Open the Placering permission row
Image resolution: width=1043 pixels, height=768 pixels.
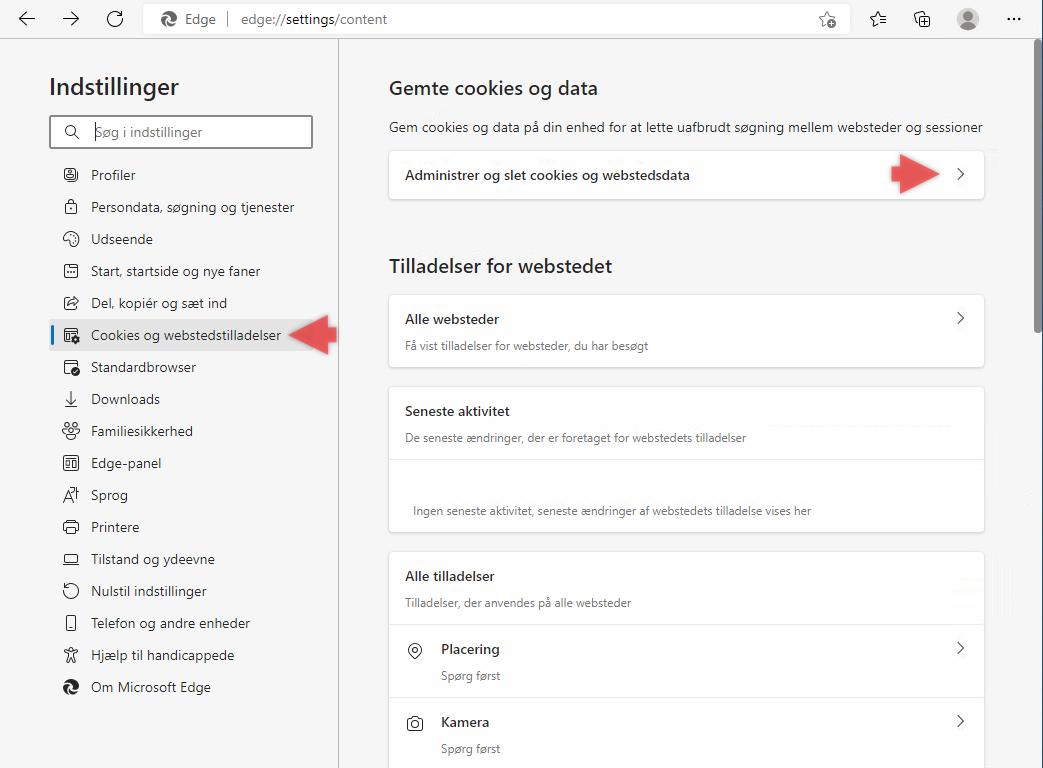coord(686,661)
